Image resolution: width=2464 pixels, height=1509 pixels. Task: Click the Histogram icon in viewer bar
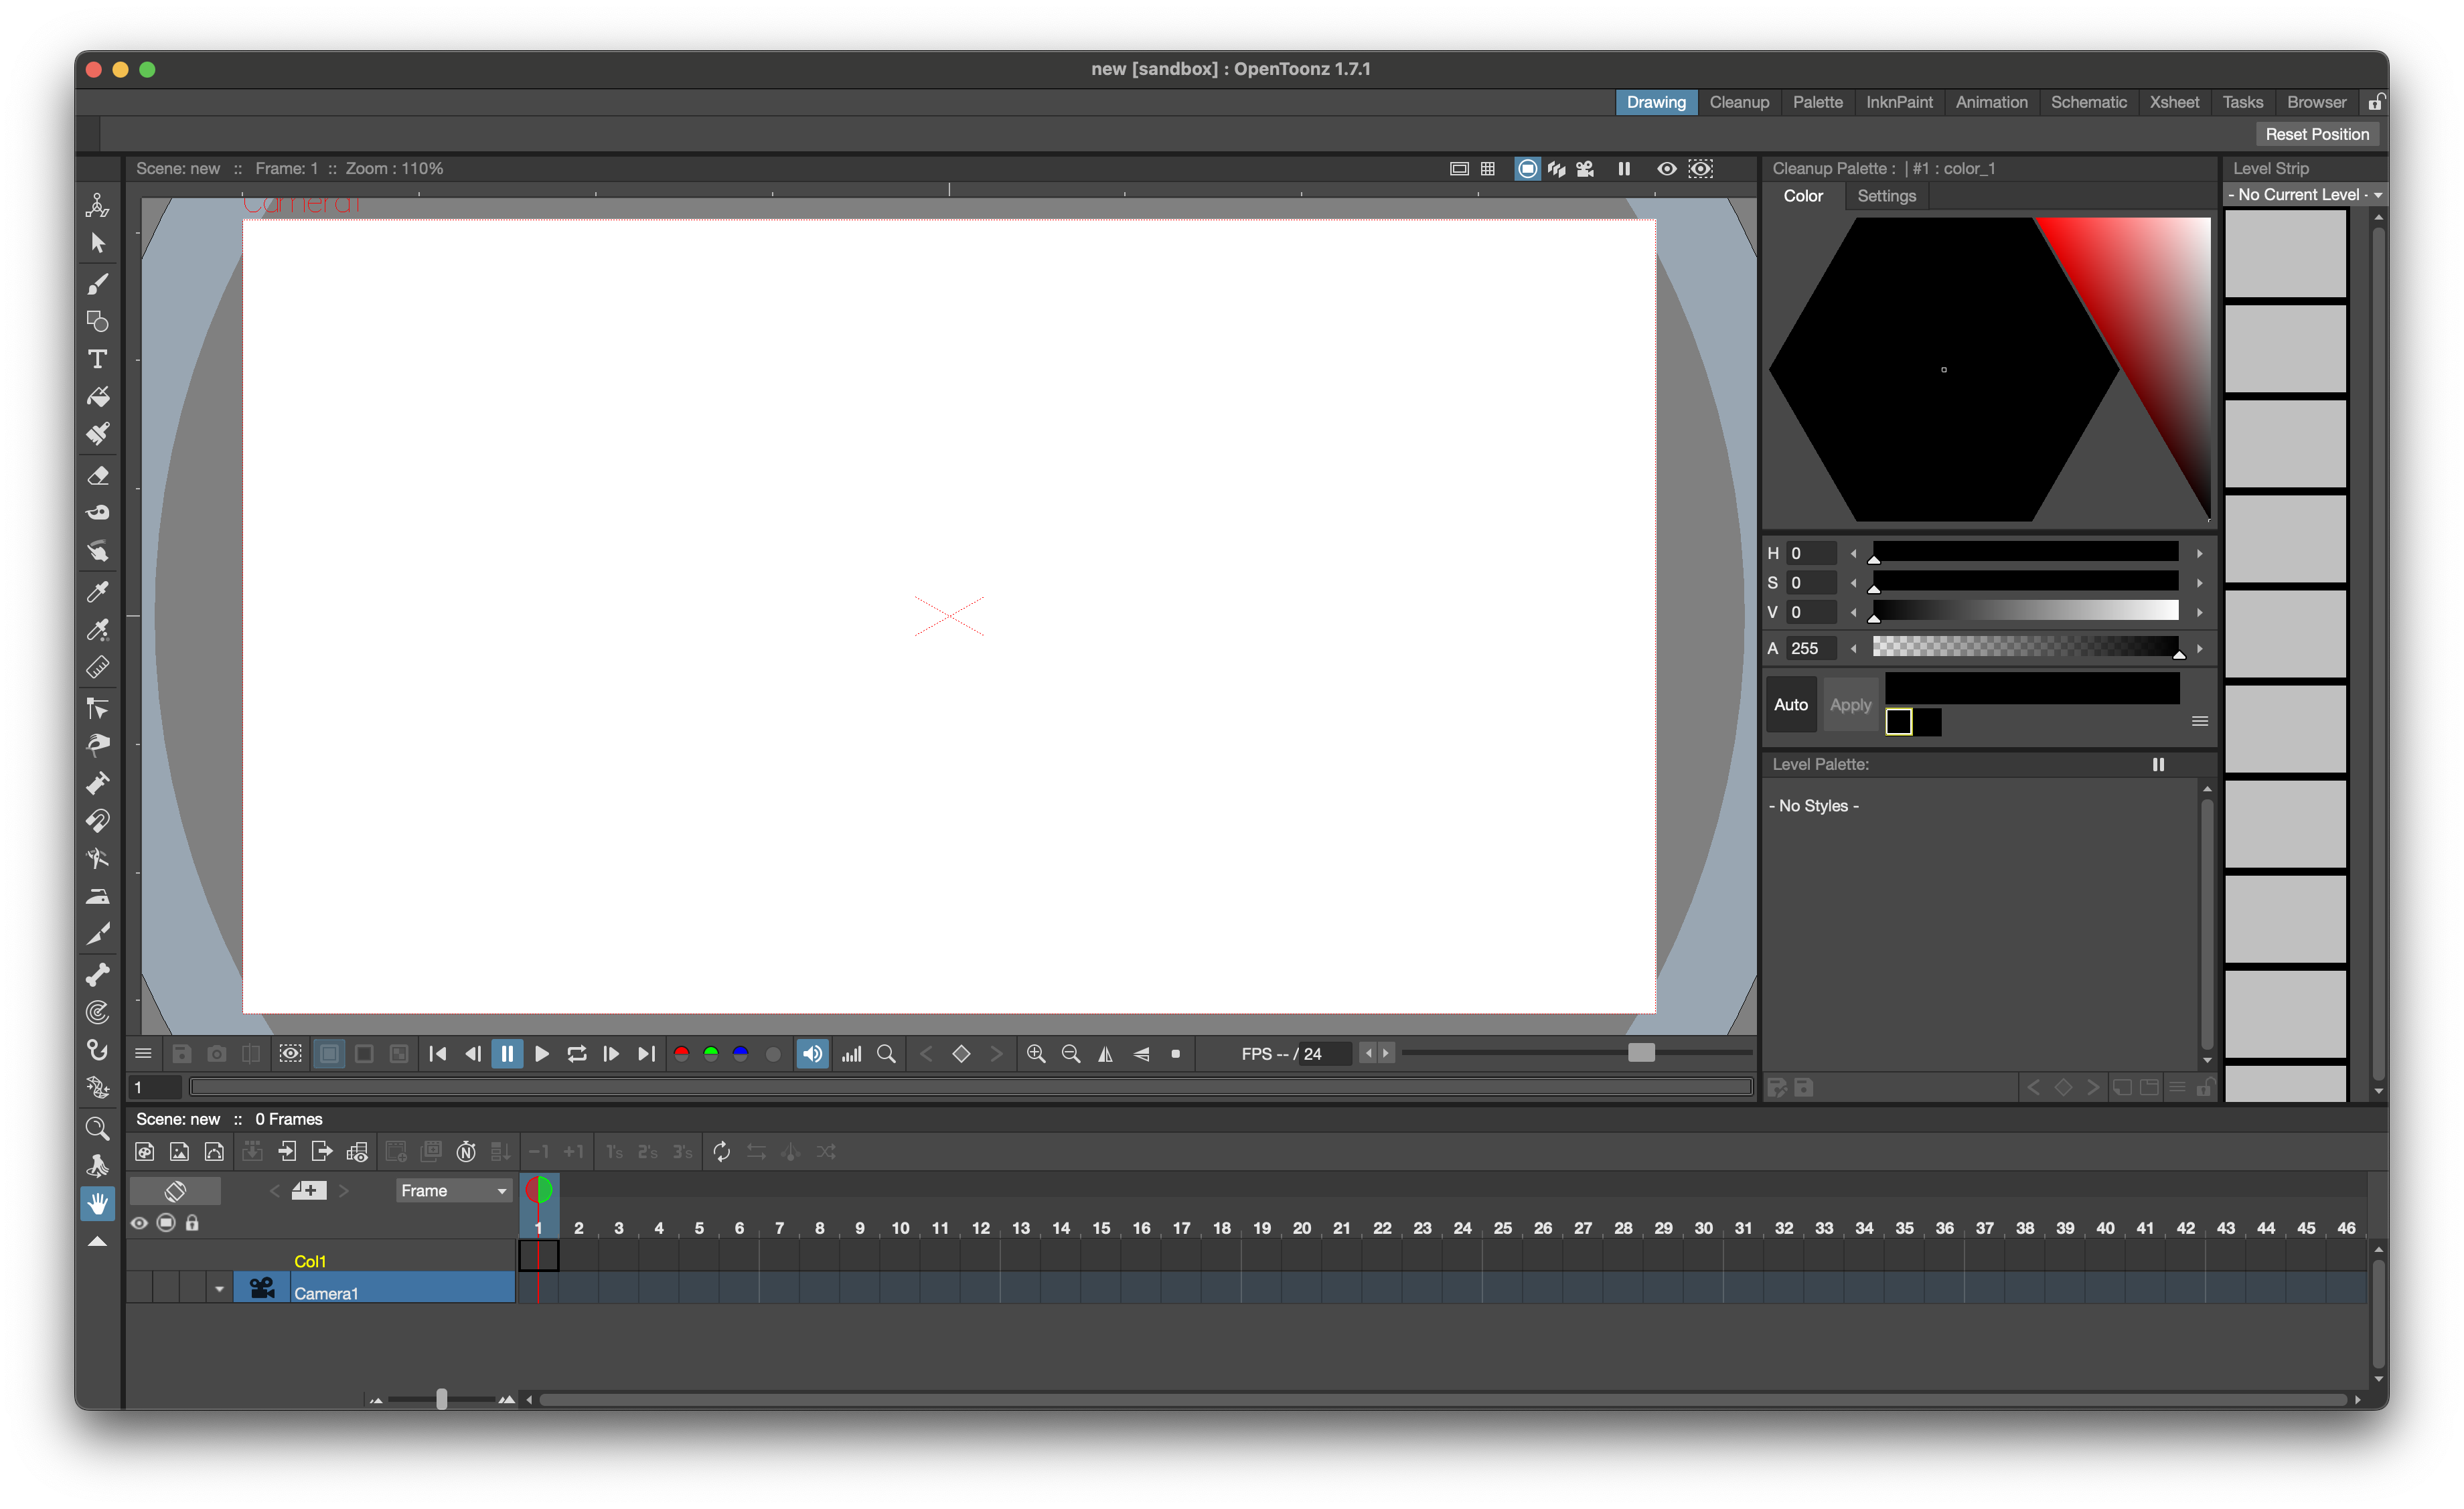(x=851, y=1054)
